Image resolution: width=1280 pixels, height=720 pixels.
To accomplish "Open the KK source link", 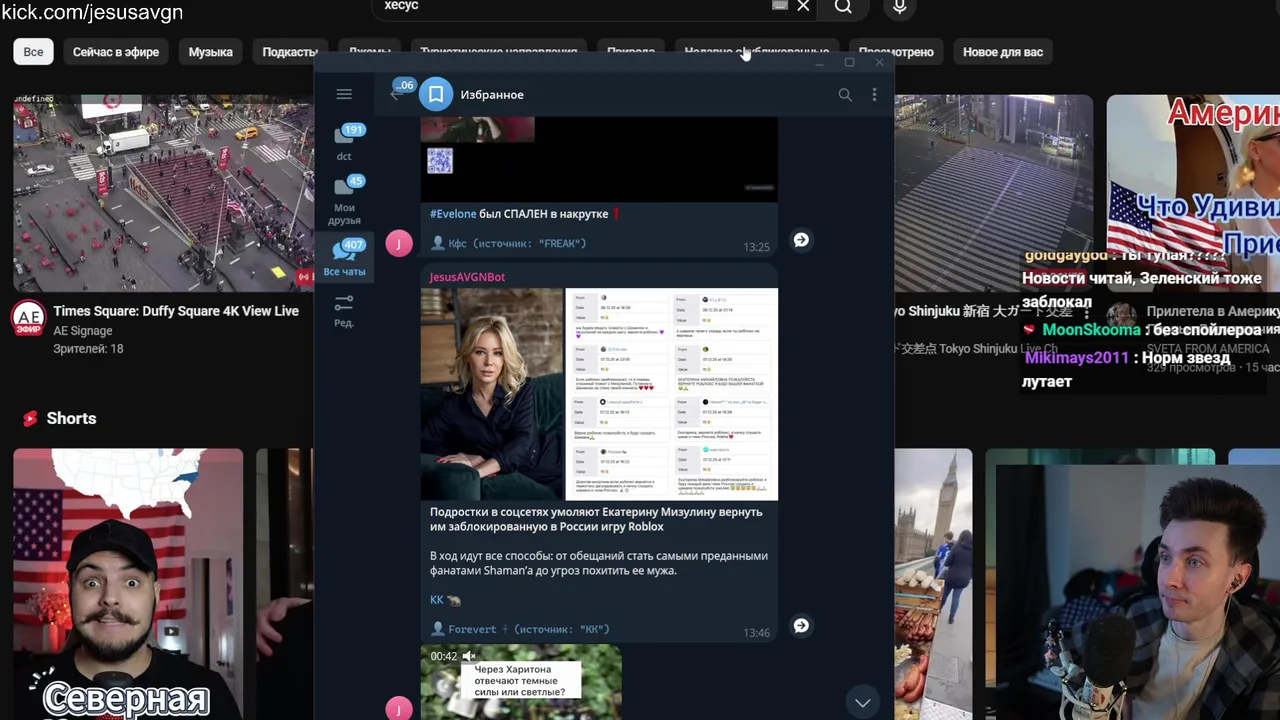I will 437,600.
